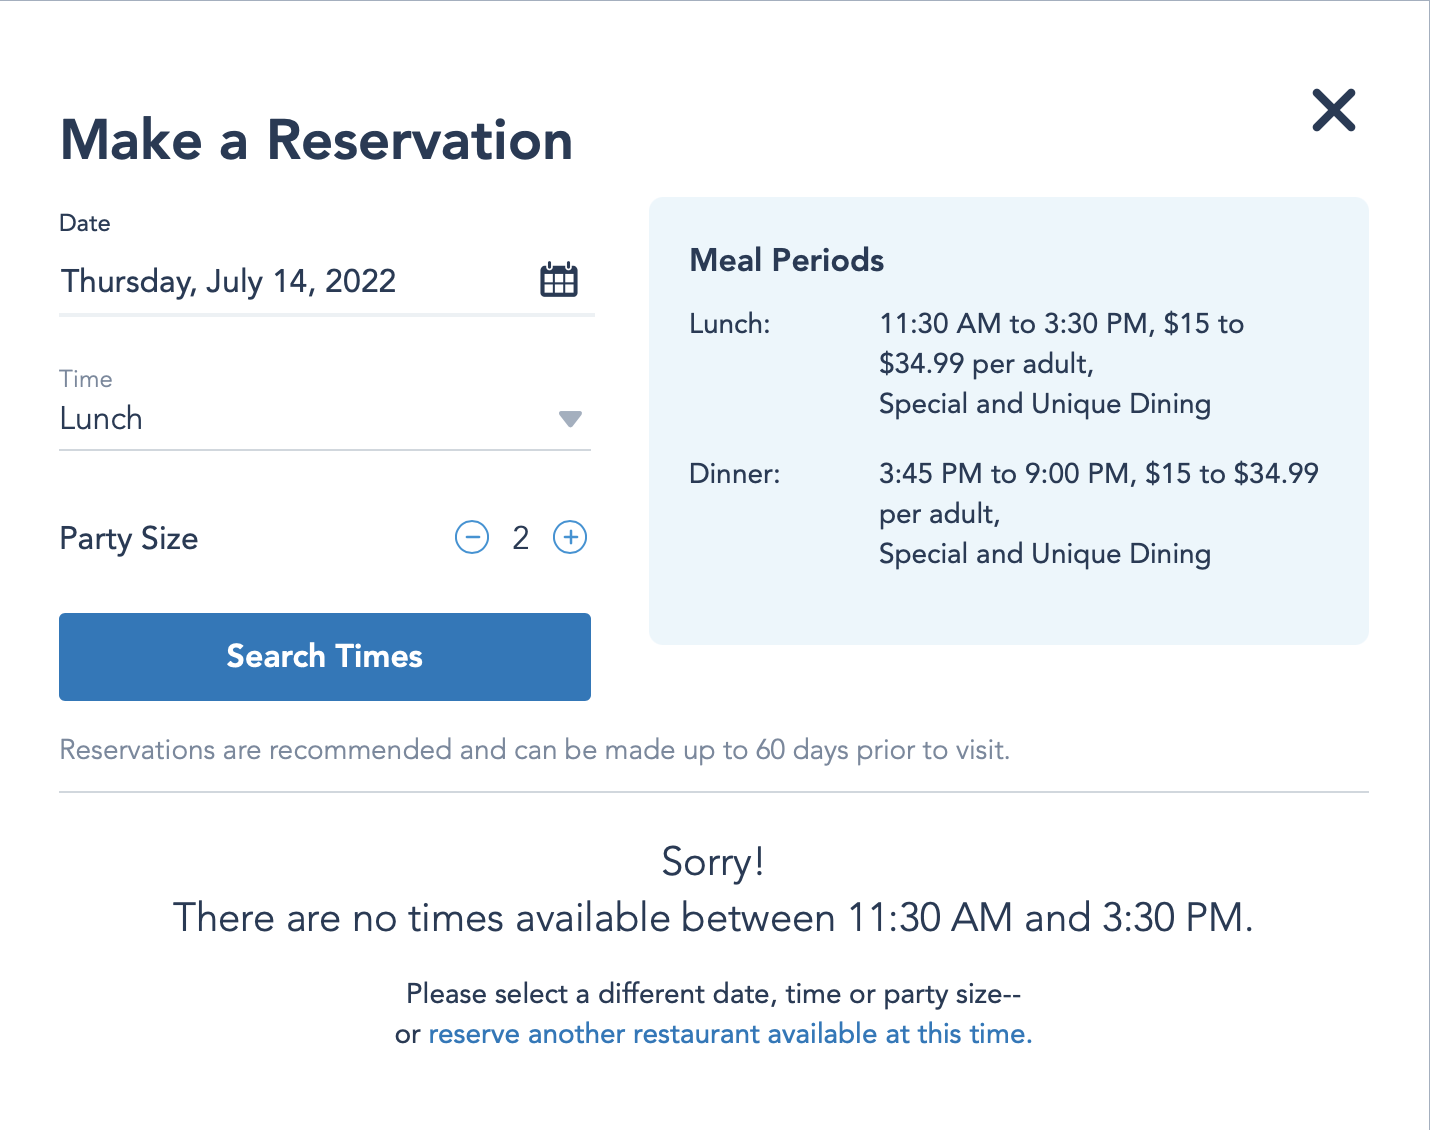Close the Make a Reservation dialog

pos(1333,110)
